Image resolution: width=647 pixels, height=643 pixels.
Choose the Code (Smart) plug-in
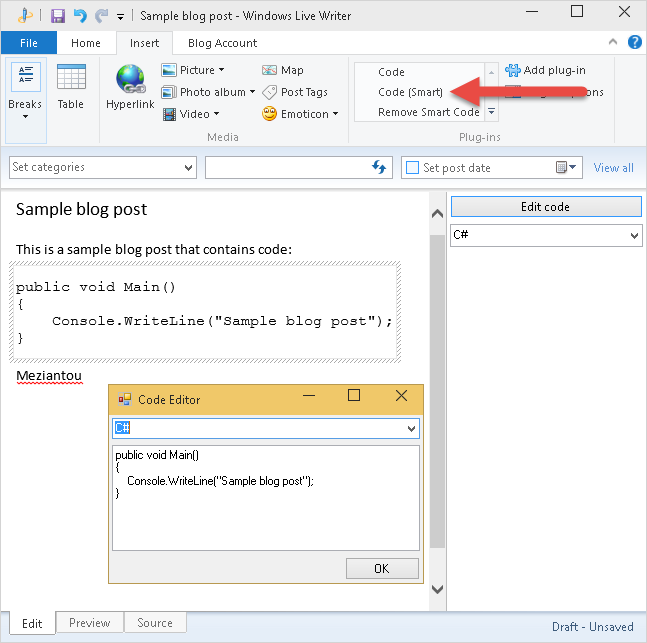tap(410, 92)
